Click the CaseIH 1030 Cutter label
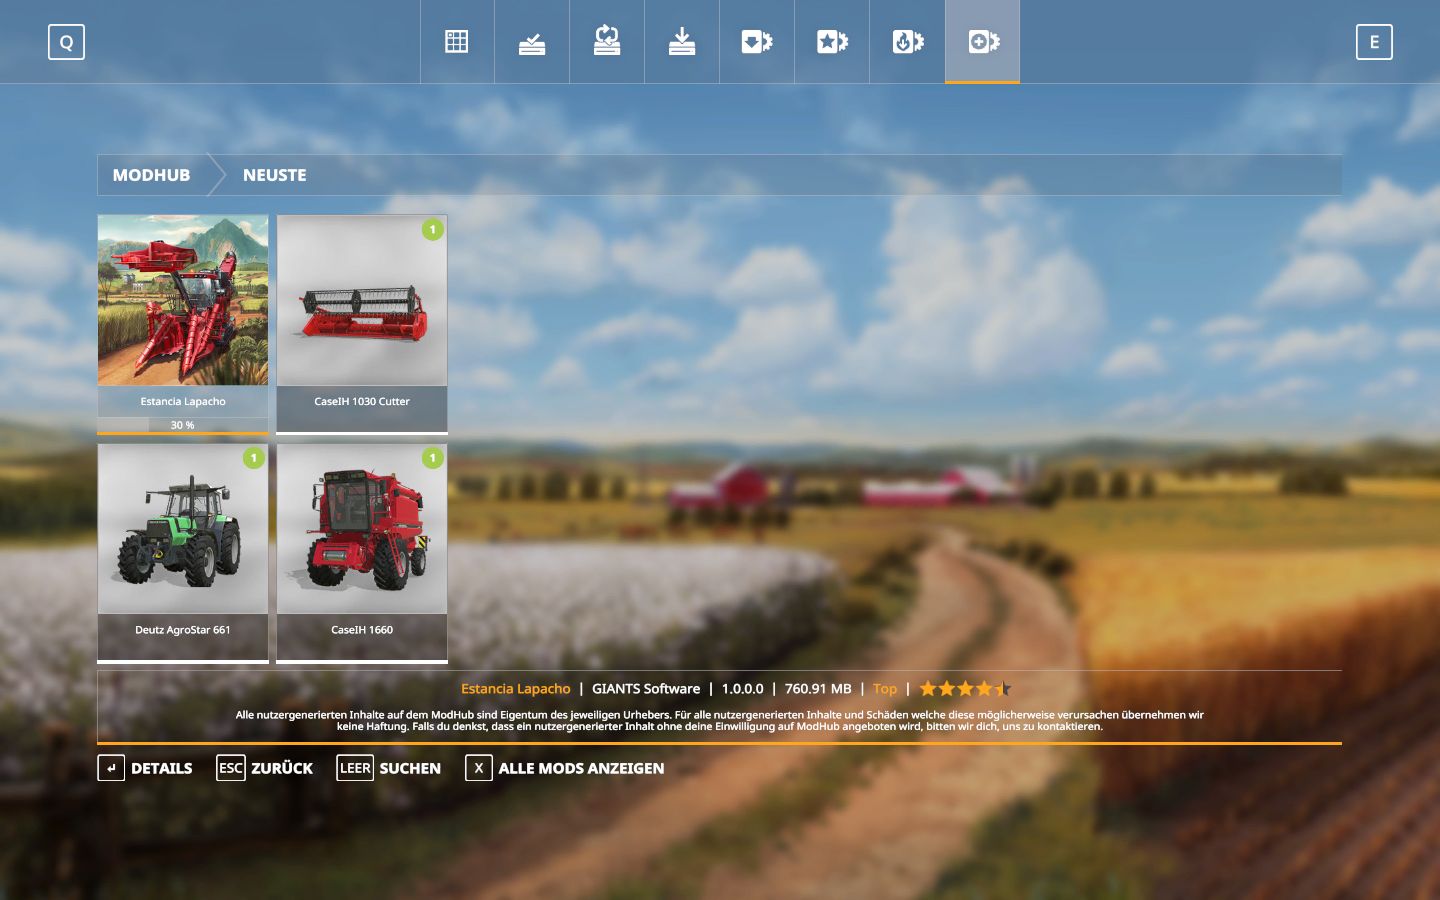1440x900 pixels. click(362, 401)
